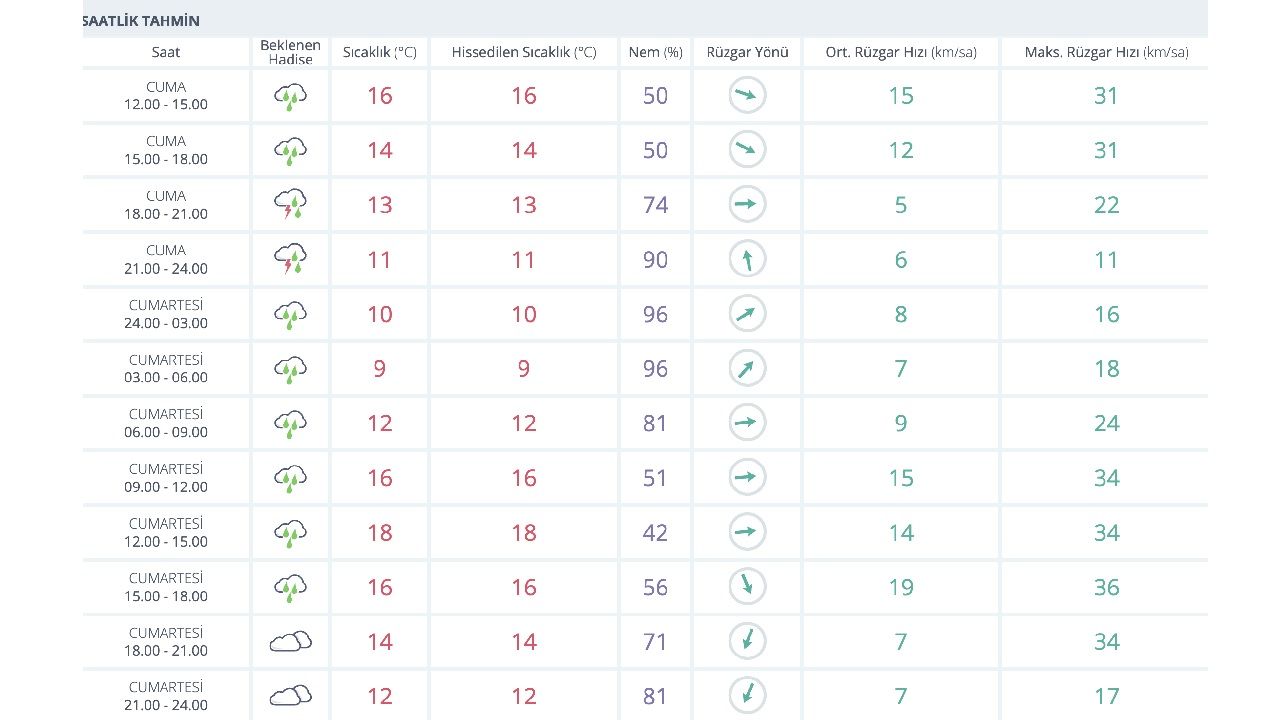Click the rain icon for Cumartesi 06.00 - 09.00

pos(290,424)
